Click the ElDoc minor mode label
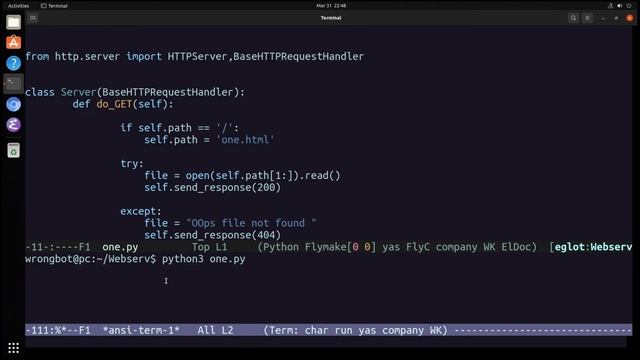This screenshot has width=640, height=360. [x=516, y=247]
